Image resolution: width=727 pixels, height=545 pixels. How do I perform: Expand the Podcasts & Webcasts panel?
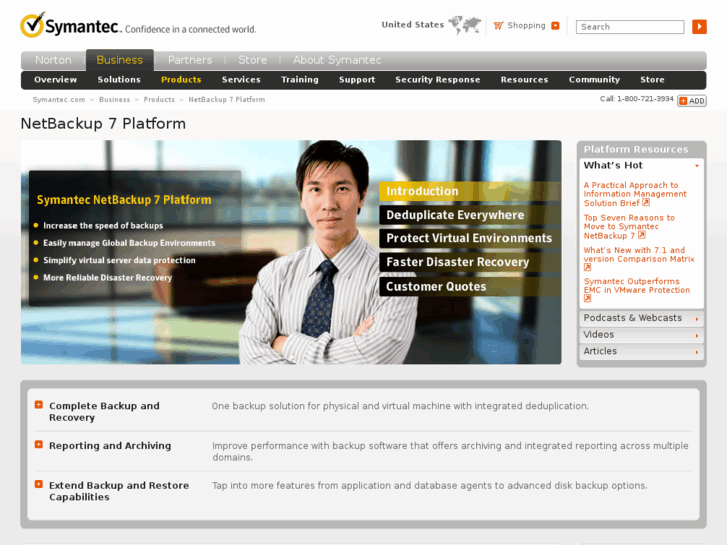[x=641, y=318]
